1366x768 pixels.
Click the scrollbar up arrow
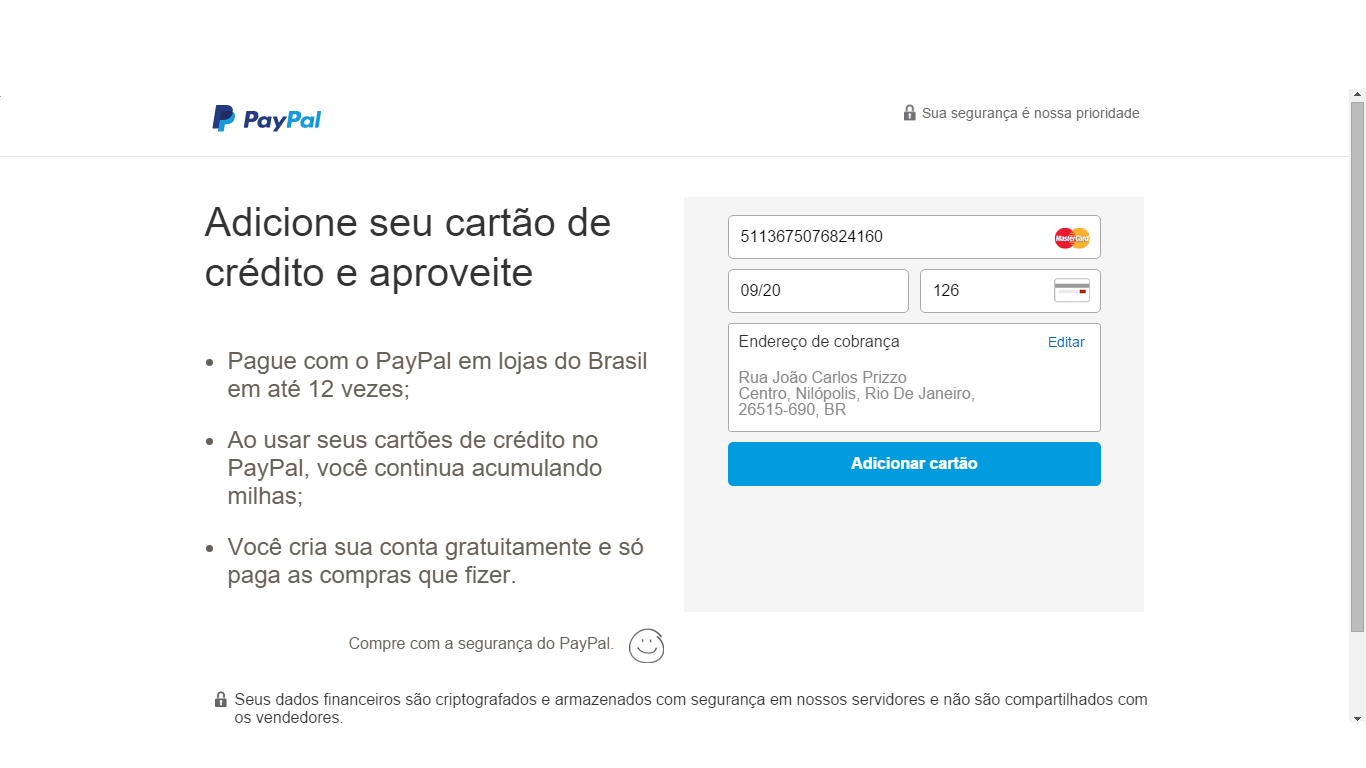point(1357,95)
